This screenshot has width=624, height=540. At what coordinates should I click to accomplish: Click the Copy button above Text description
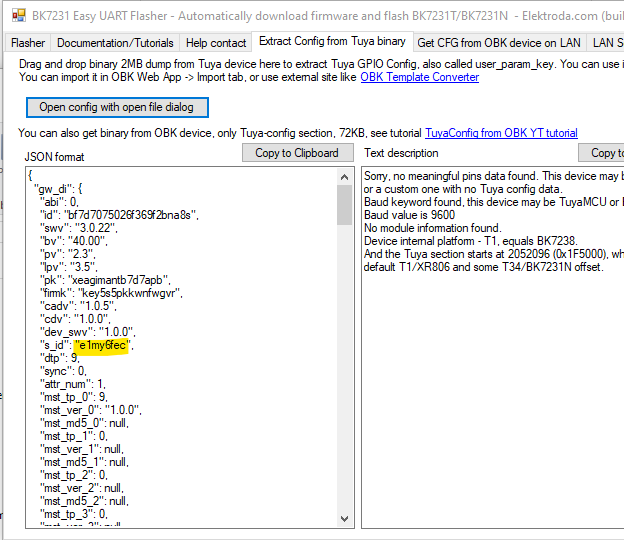[x=601, y=153]
